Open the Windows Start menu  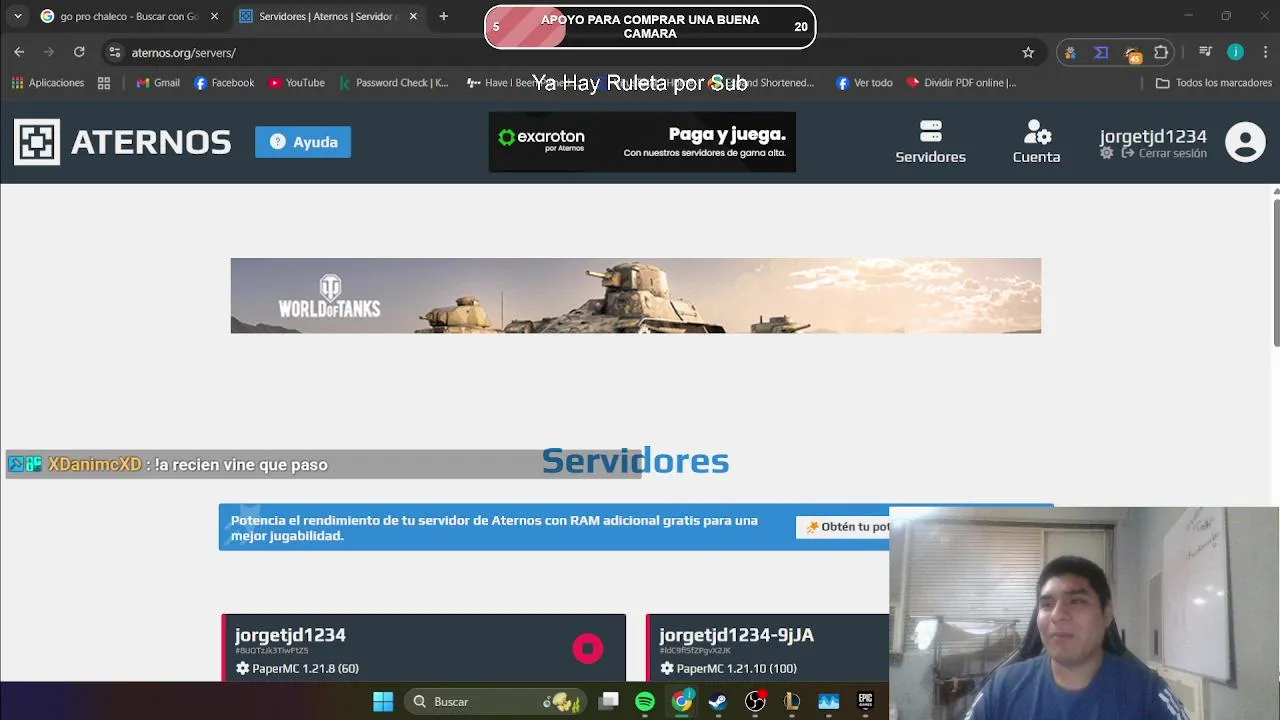(x=383, y=702)
